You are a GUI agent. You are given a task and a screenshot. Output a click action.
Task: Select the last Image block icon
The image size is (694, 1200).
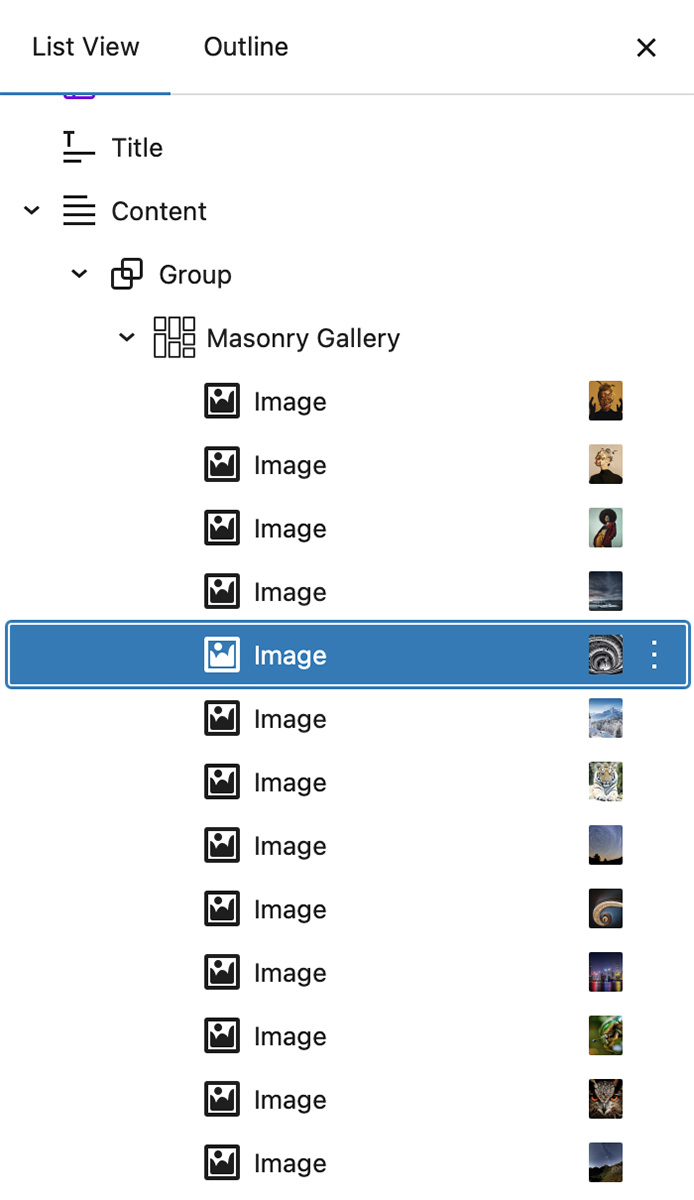pyautogui.click(x=221, y=1162)
